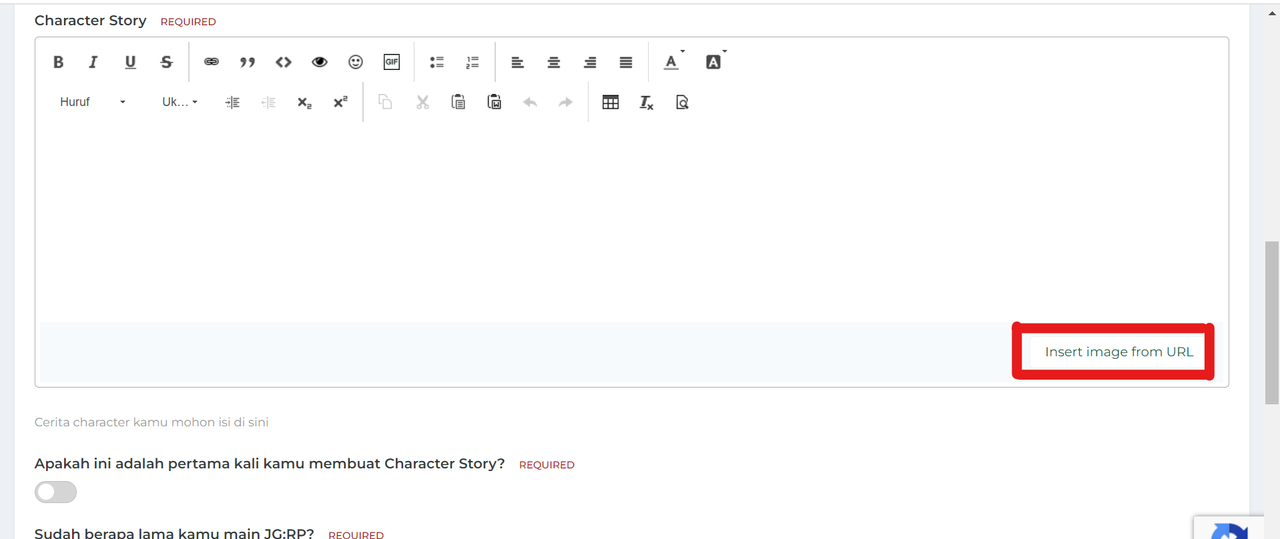Screen dimensions: 1280x539
Task: Align text left
Action: 518,62
